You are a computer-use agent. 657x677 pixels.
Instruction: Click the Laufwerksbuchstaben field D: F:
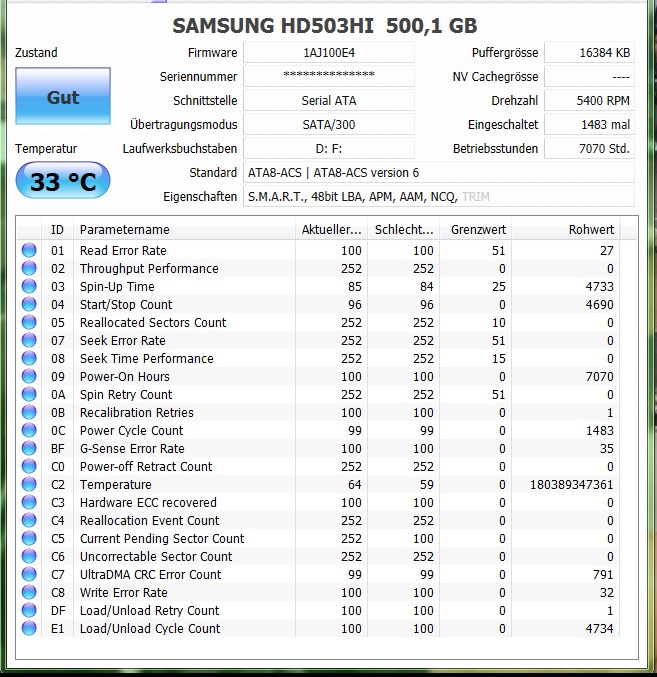click(329, 149)
